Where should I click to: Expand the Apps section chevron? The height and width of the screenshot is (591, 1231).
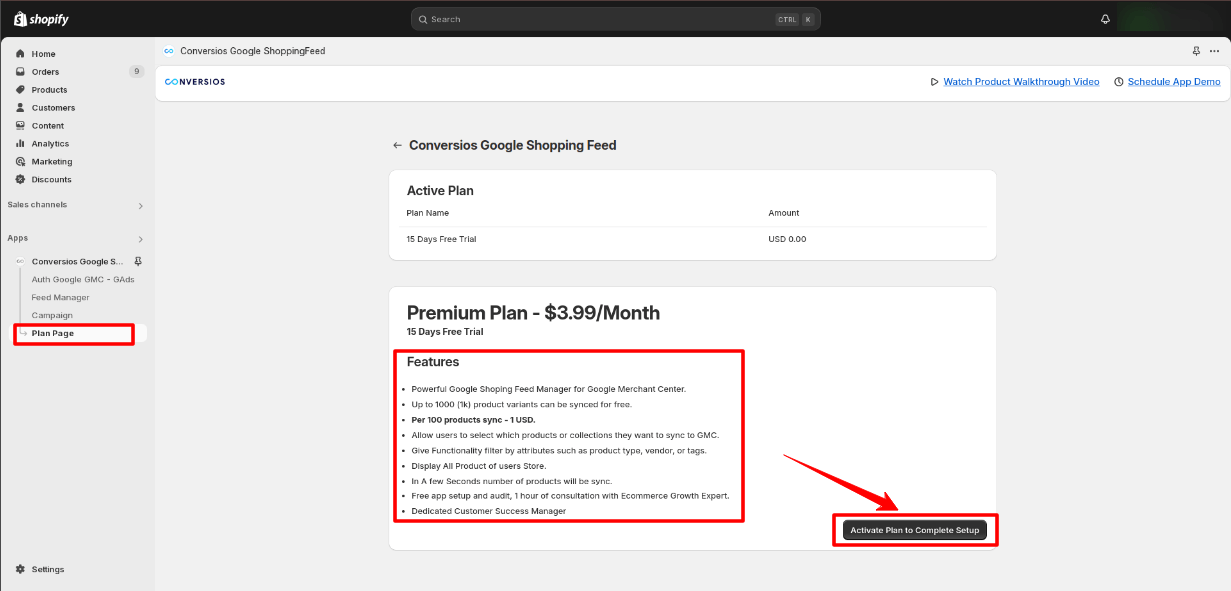point(140,240)
